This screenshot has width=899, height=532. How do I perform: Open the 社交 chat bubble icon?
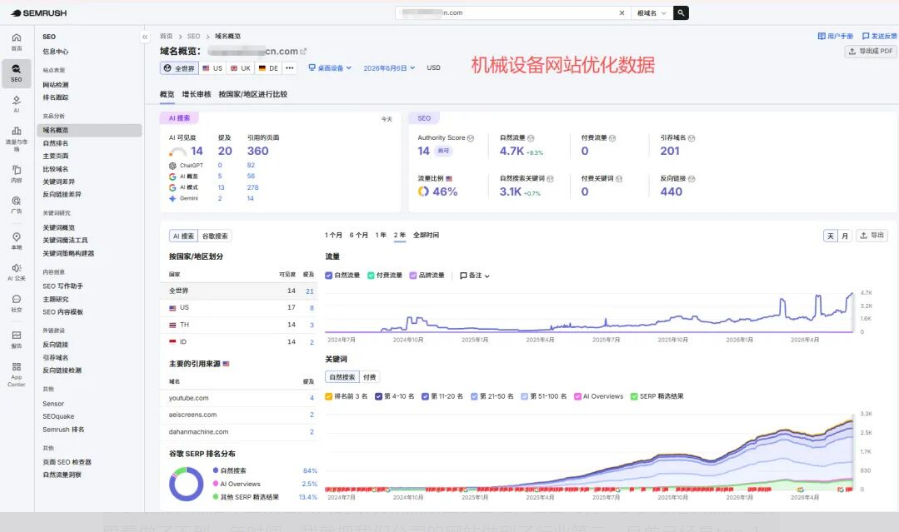pyautogui.click(x=16, y=299)
